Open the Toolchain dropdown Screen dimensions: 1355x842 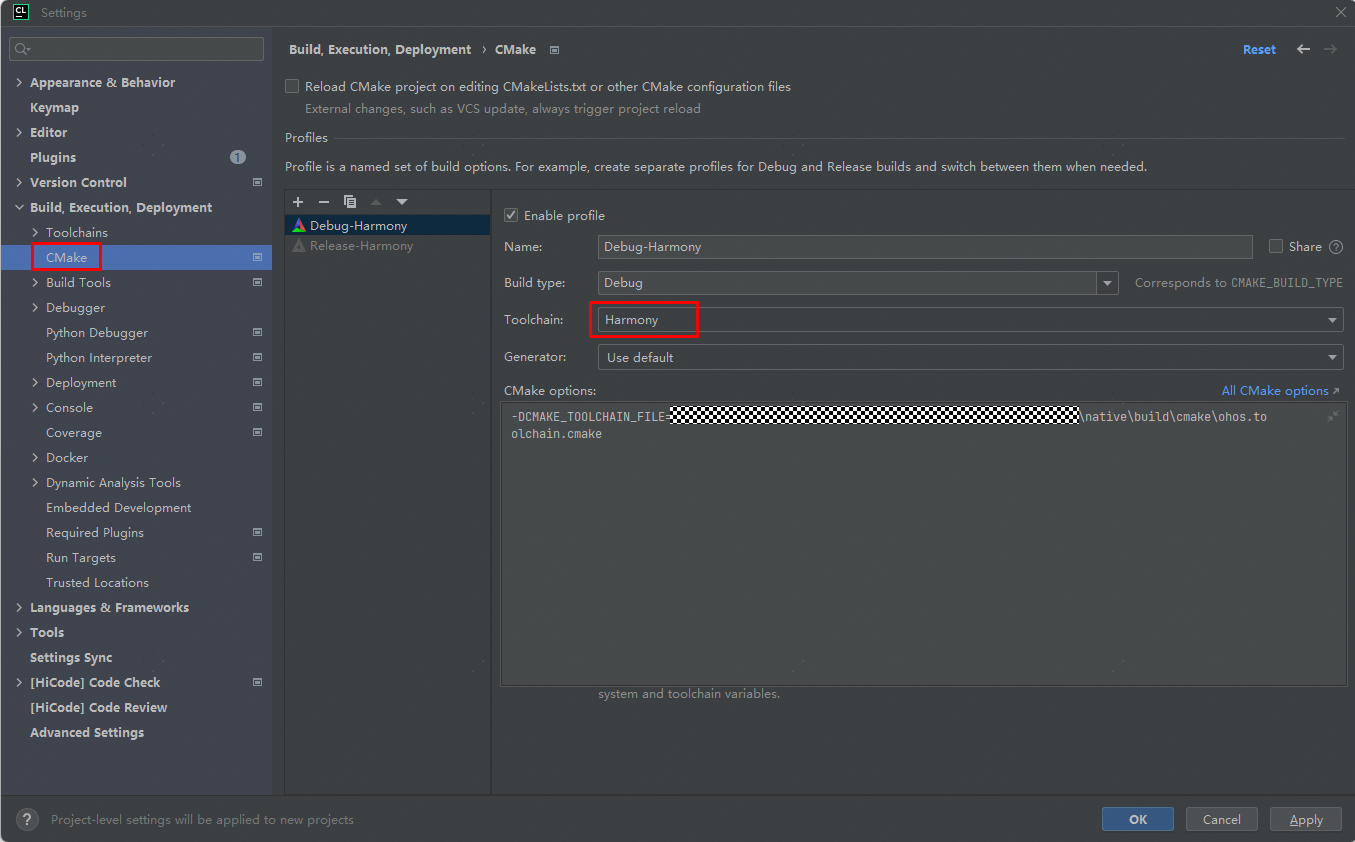point(1332,320)
